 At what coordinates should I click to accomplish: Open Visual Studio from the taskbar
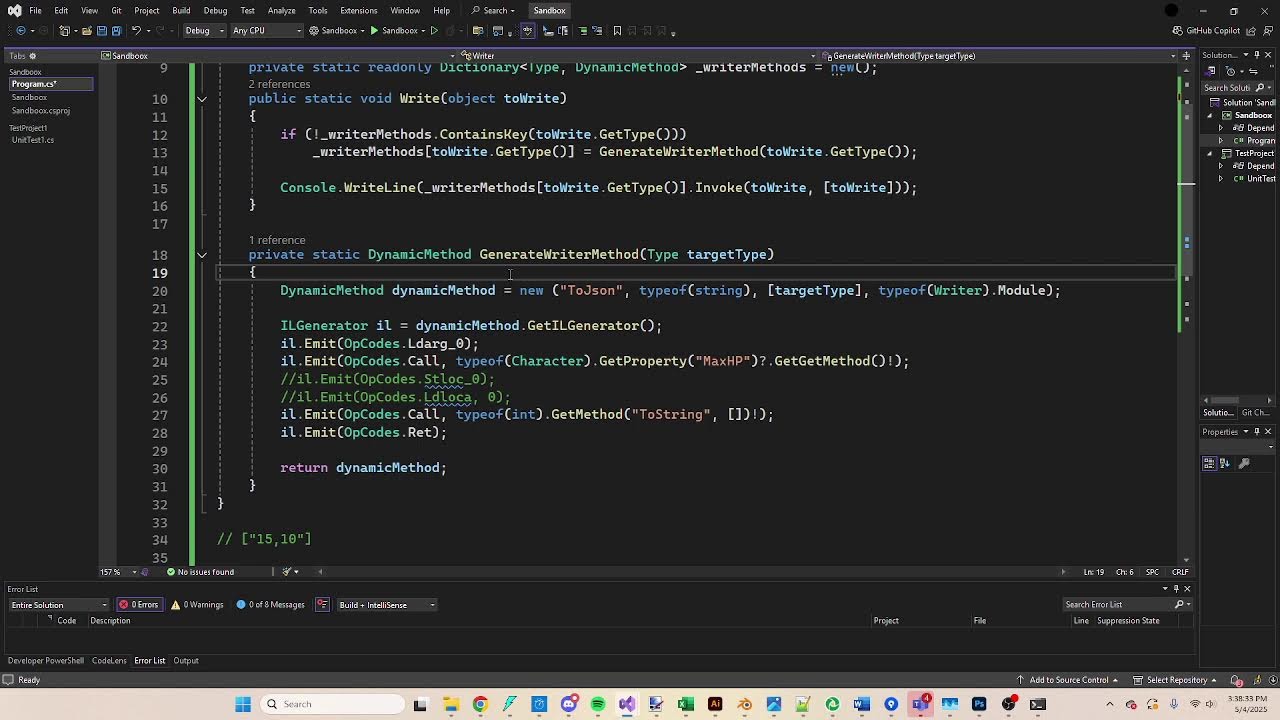coord(627,704)
